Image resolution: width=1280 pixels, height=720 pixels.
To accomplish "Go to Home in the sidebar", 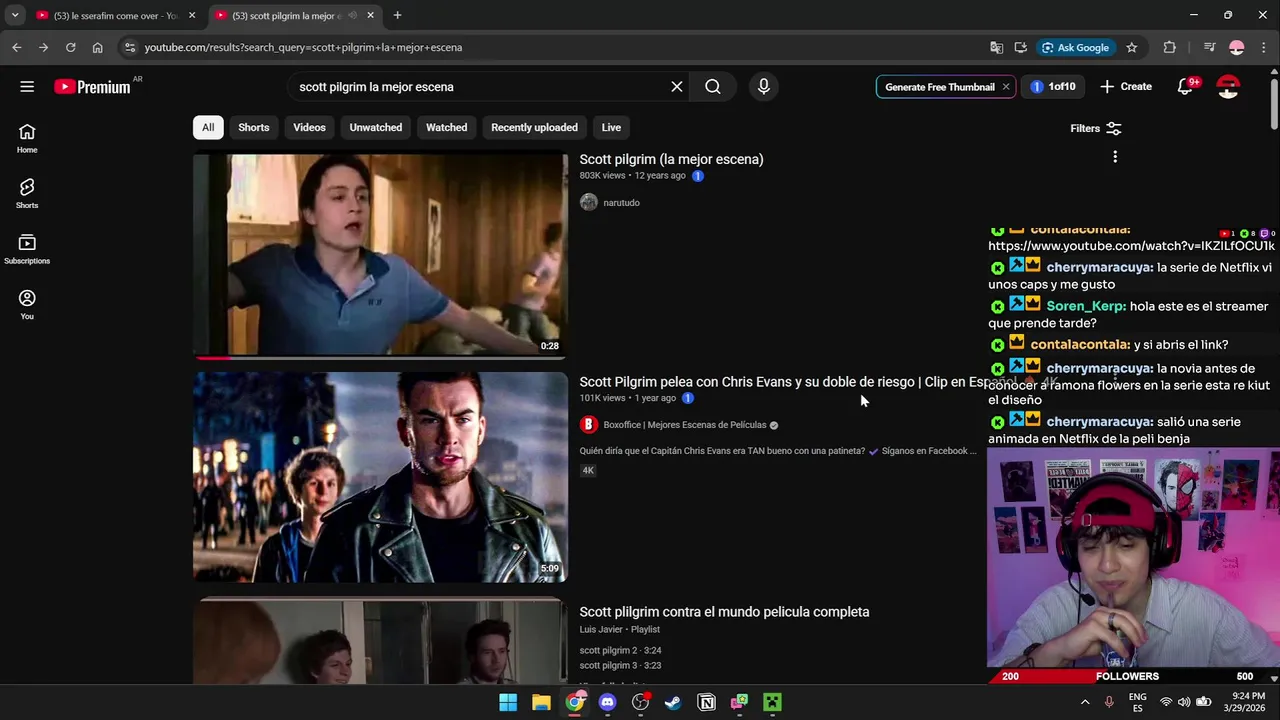I will (x=27, y=139).
